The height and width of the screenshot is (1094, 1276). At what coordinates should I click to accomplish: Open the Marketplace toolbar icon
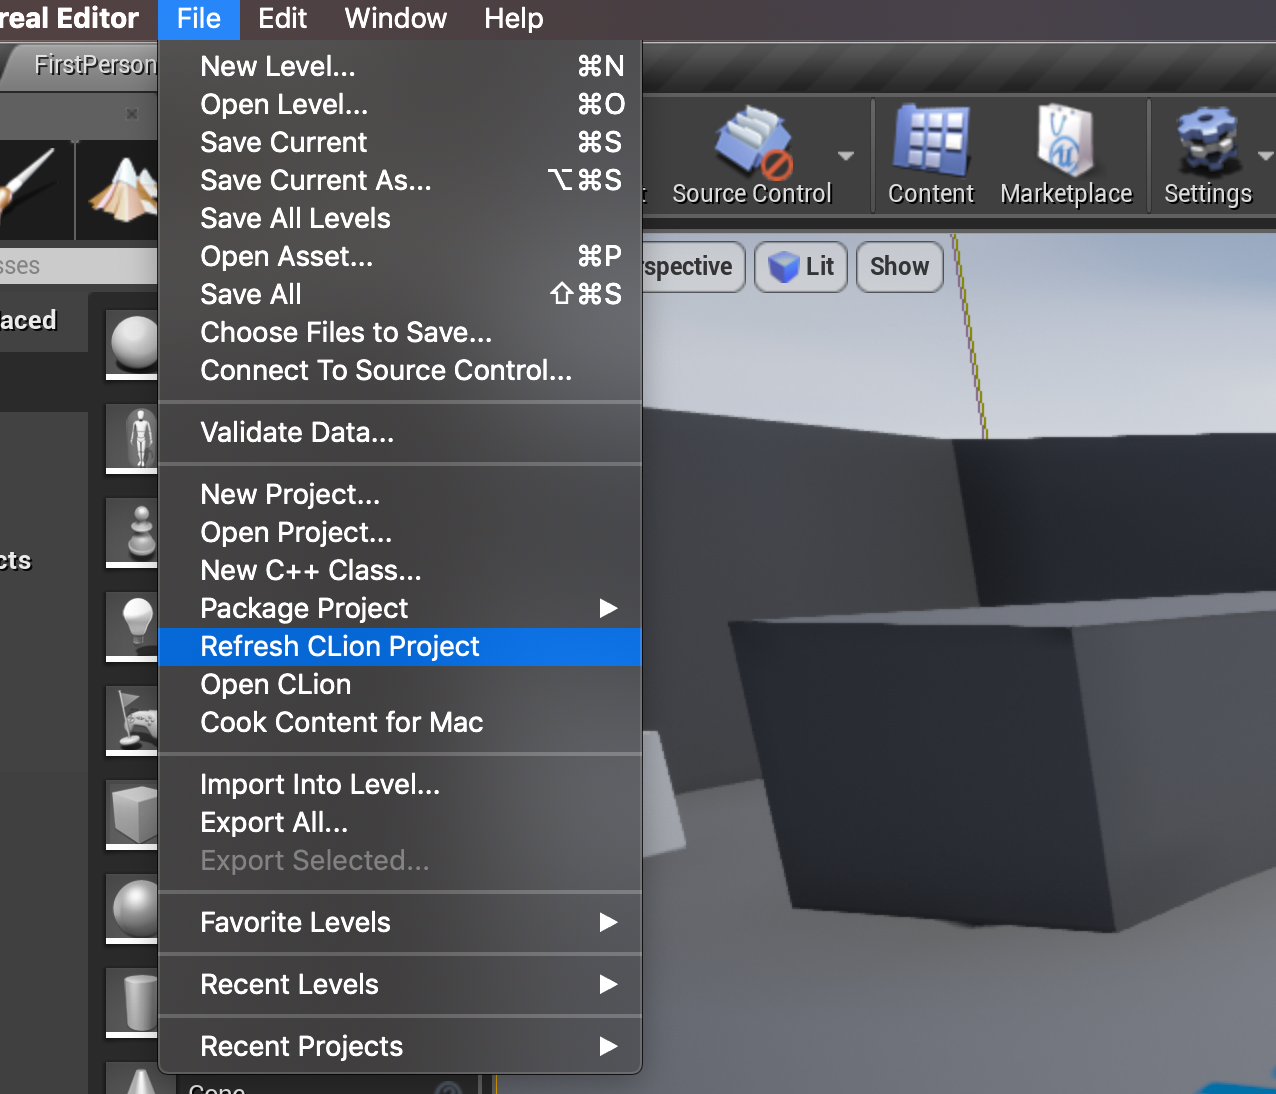pos(1066,156)
